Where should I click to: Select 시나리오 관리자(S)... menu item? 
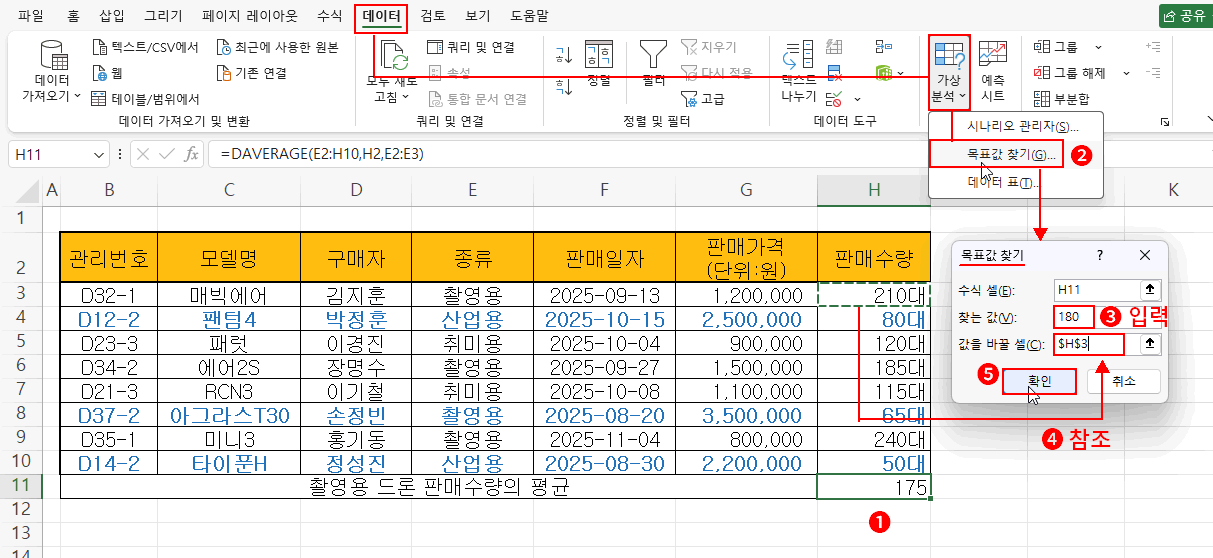tap(1015, 127)
